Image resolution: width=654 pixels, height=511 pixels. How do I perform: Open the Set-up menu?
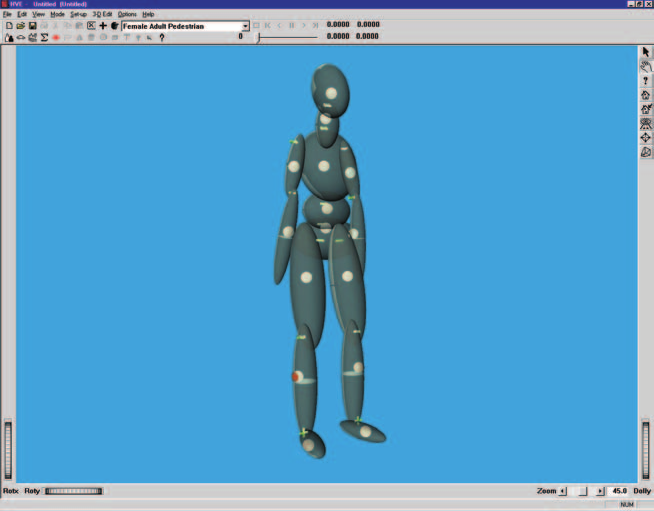coord(78,14)
